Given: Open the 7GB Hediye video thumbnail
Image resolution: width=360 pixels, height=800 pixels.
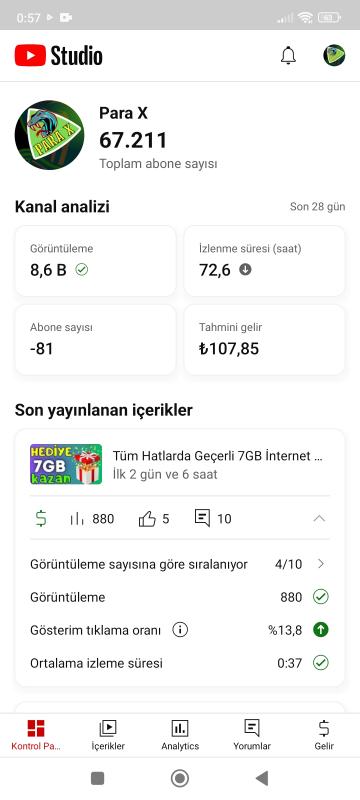Looking at the screenshot, I should tap(66, 464).
